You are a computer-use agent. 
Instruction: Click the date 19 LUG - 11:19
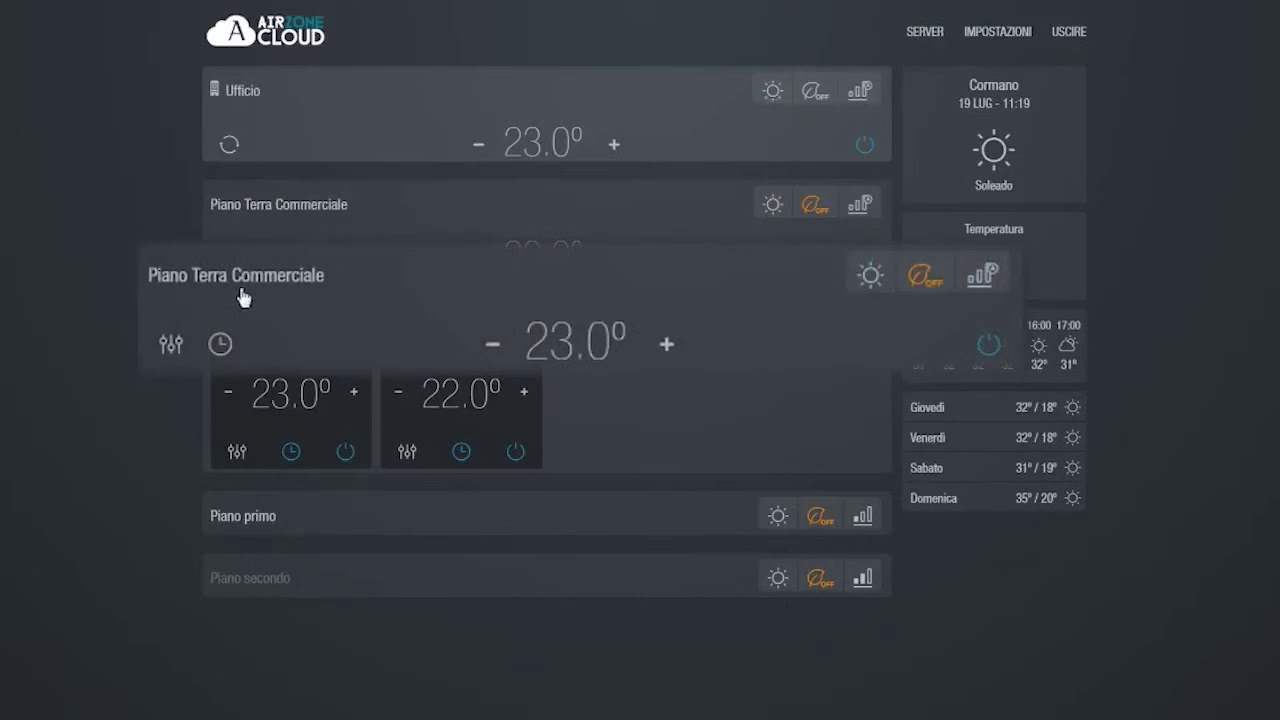(994, 104)
